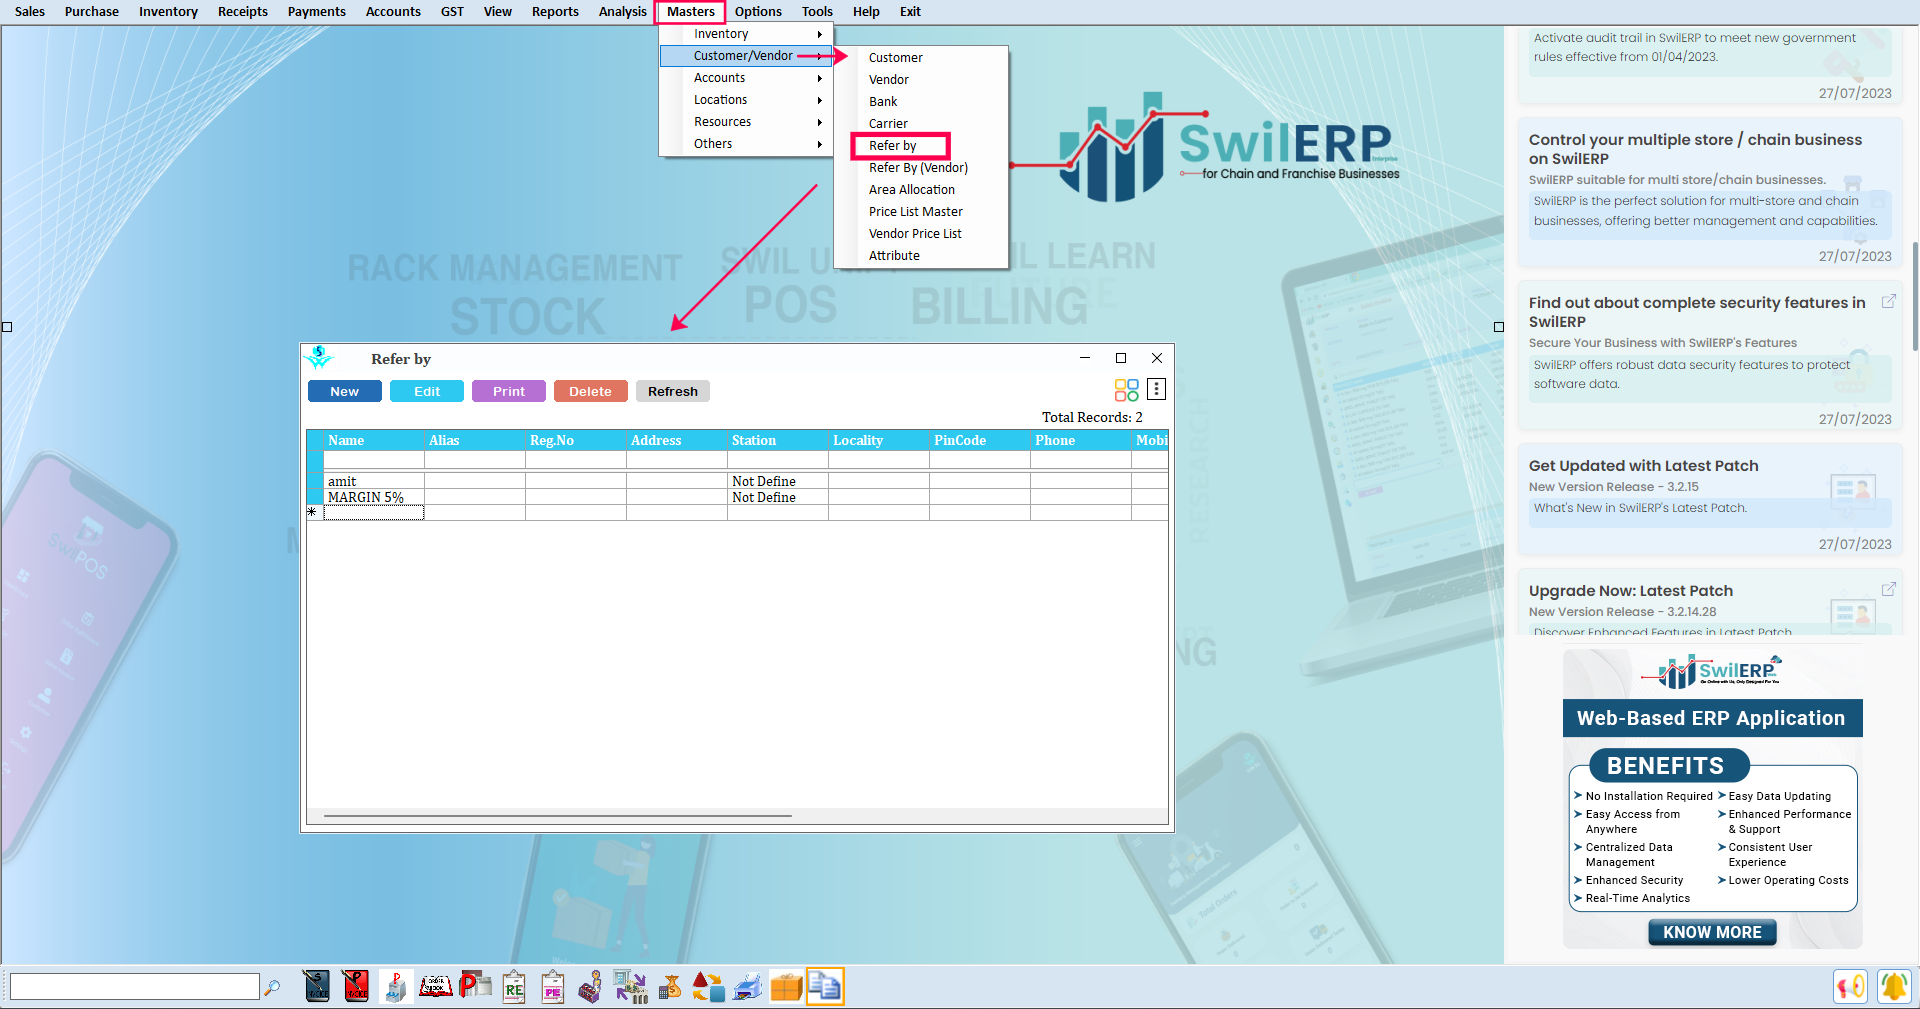Open the Masters menu
This screenshot has height=1009, width=1920.
tap(691, 12)
